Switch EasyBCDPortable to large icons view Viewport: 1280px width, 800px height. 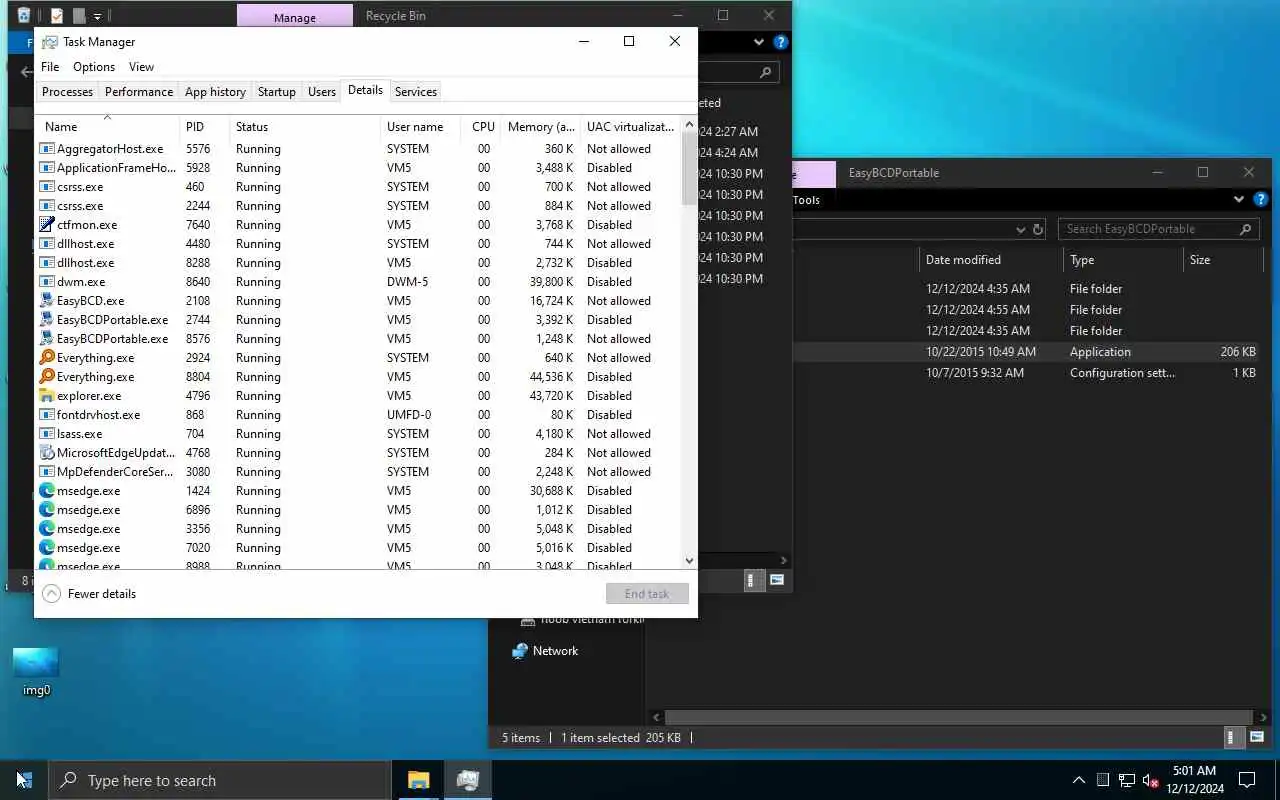coord(1255,737)
